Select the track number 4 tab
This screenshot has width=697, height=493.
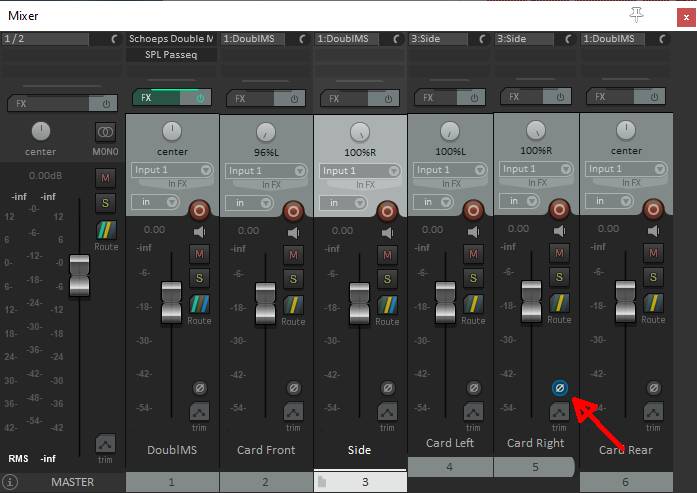pyautogui.click(x=451, y=466)
